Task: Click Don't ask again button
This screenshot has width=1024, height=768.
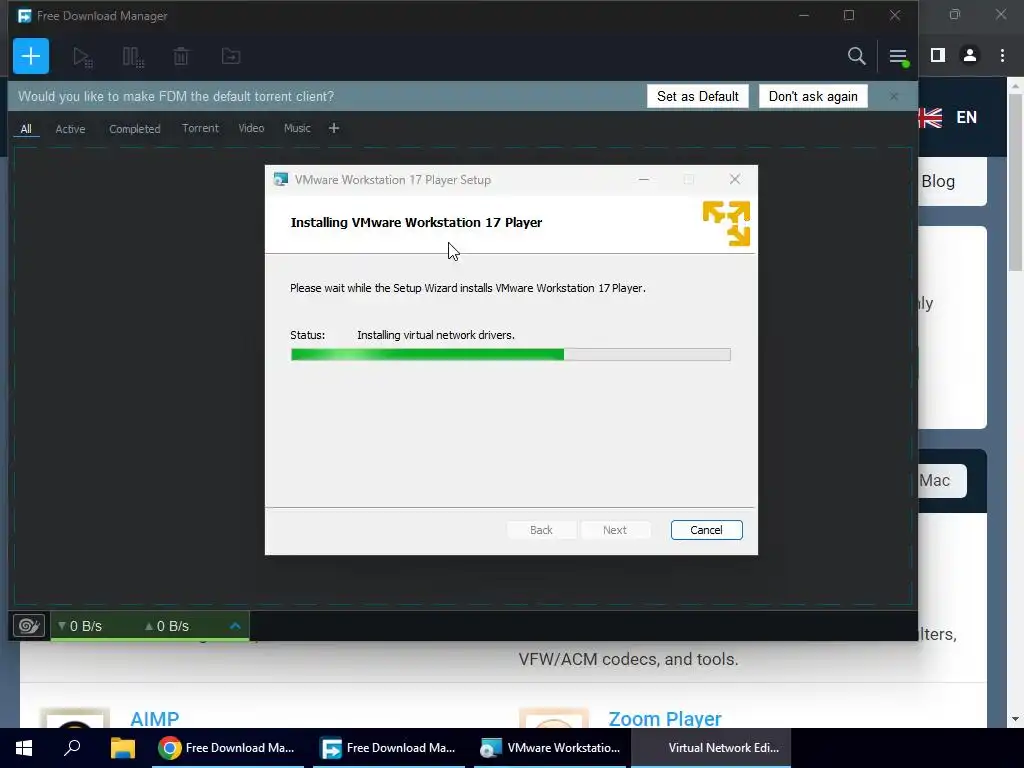Action: point(813,96)
